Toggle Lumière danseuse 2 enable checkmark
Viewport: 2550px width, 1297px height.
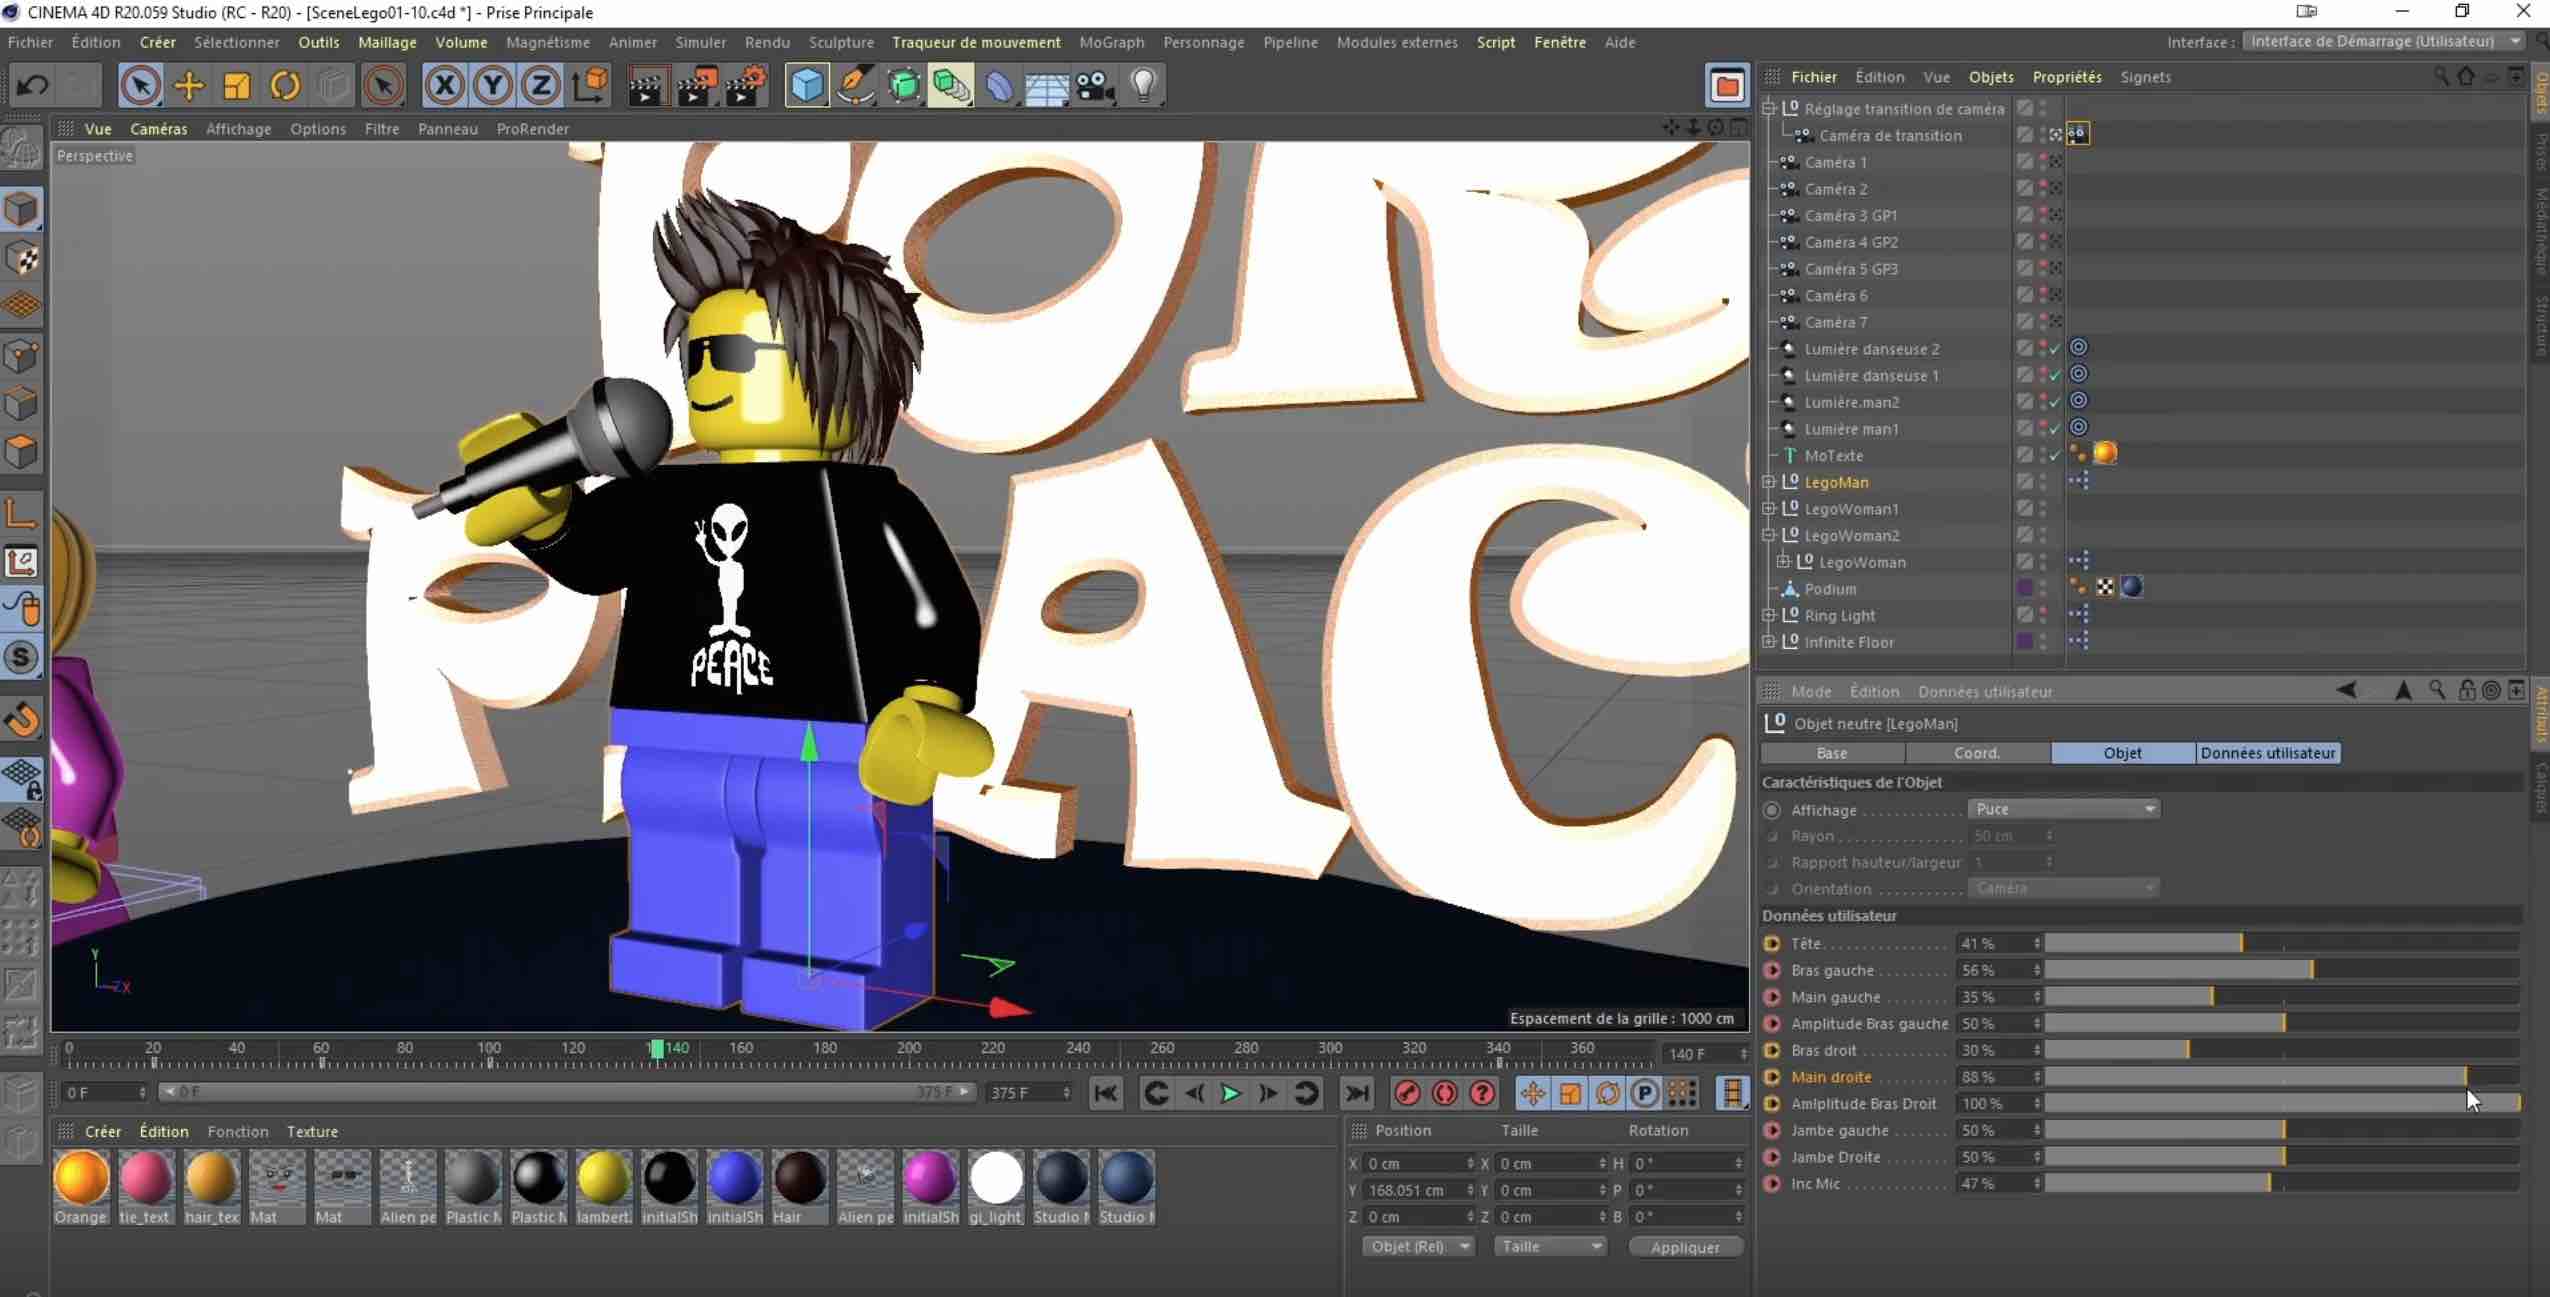tap(2055, 348)
